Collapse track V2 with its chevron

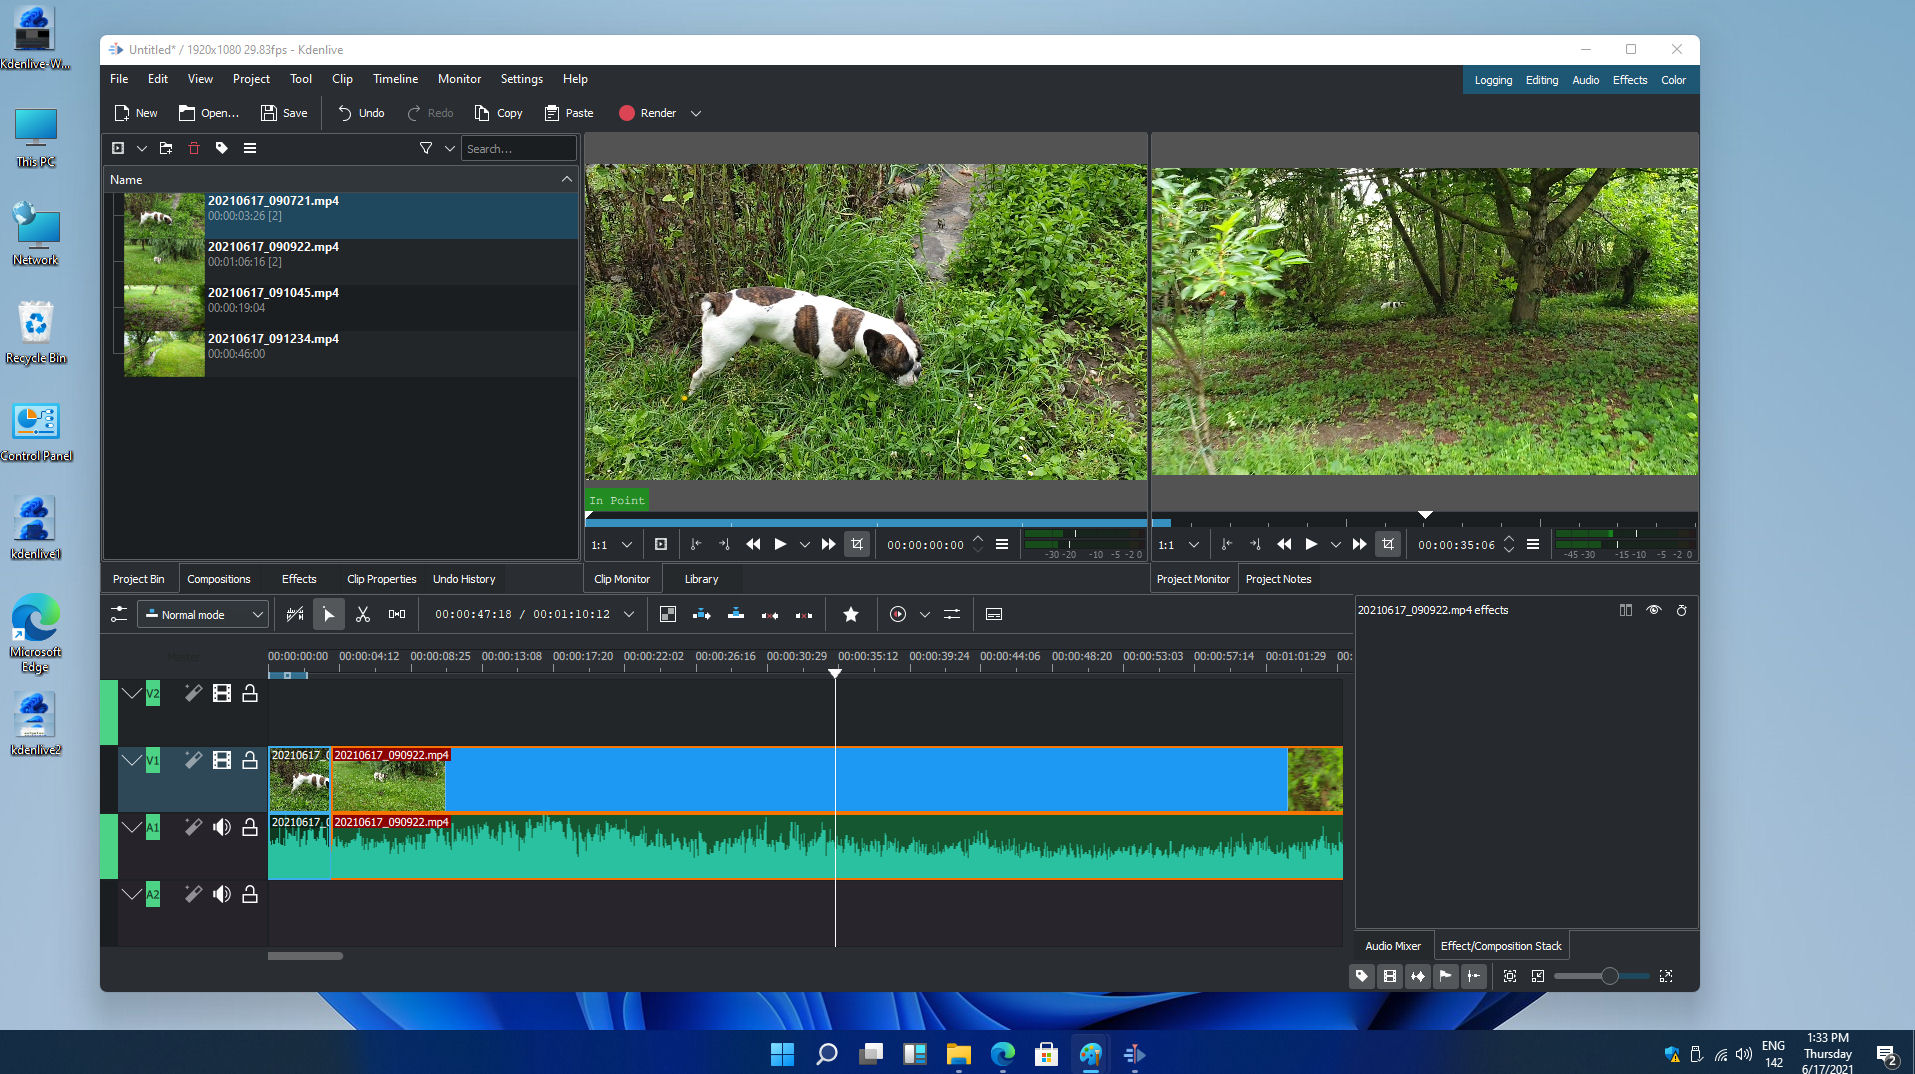tap(132, 693)
